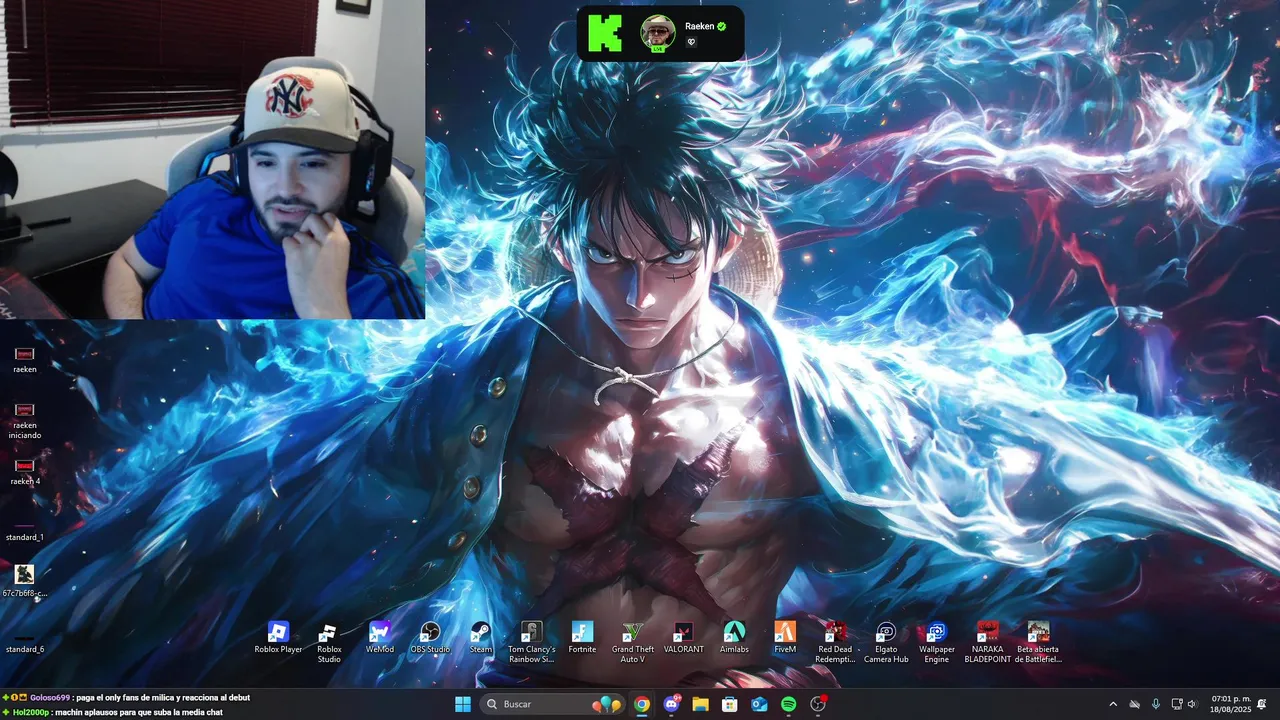
Task: Open File Explorer from the taskbar
Action: [700, 704]
